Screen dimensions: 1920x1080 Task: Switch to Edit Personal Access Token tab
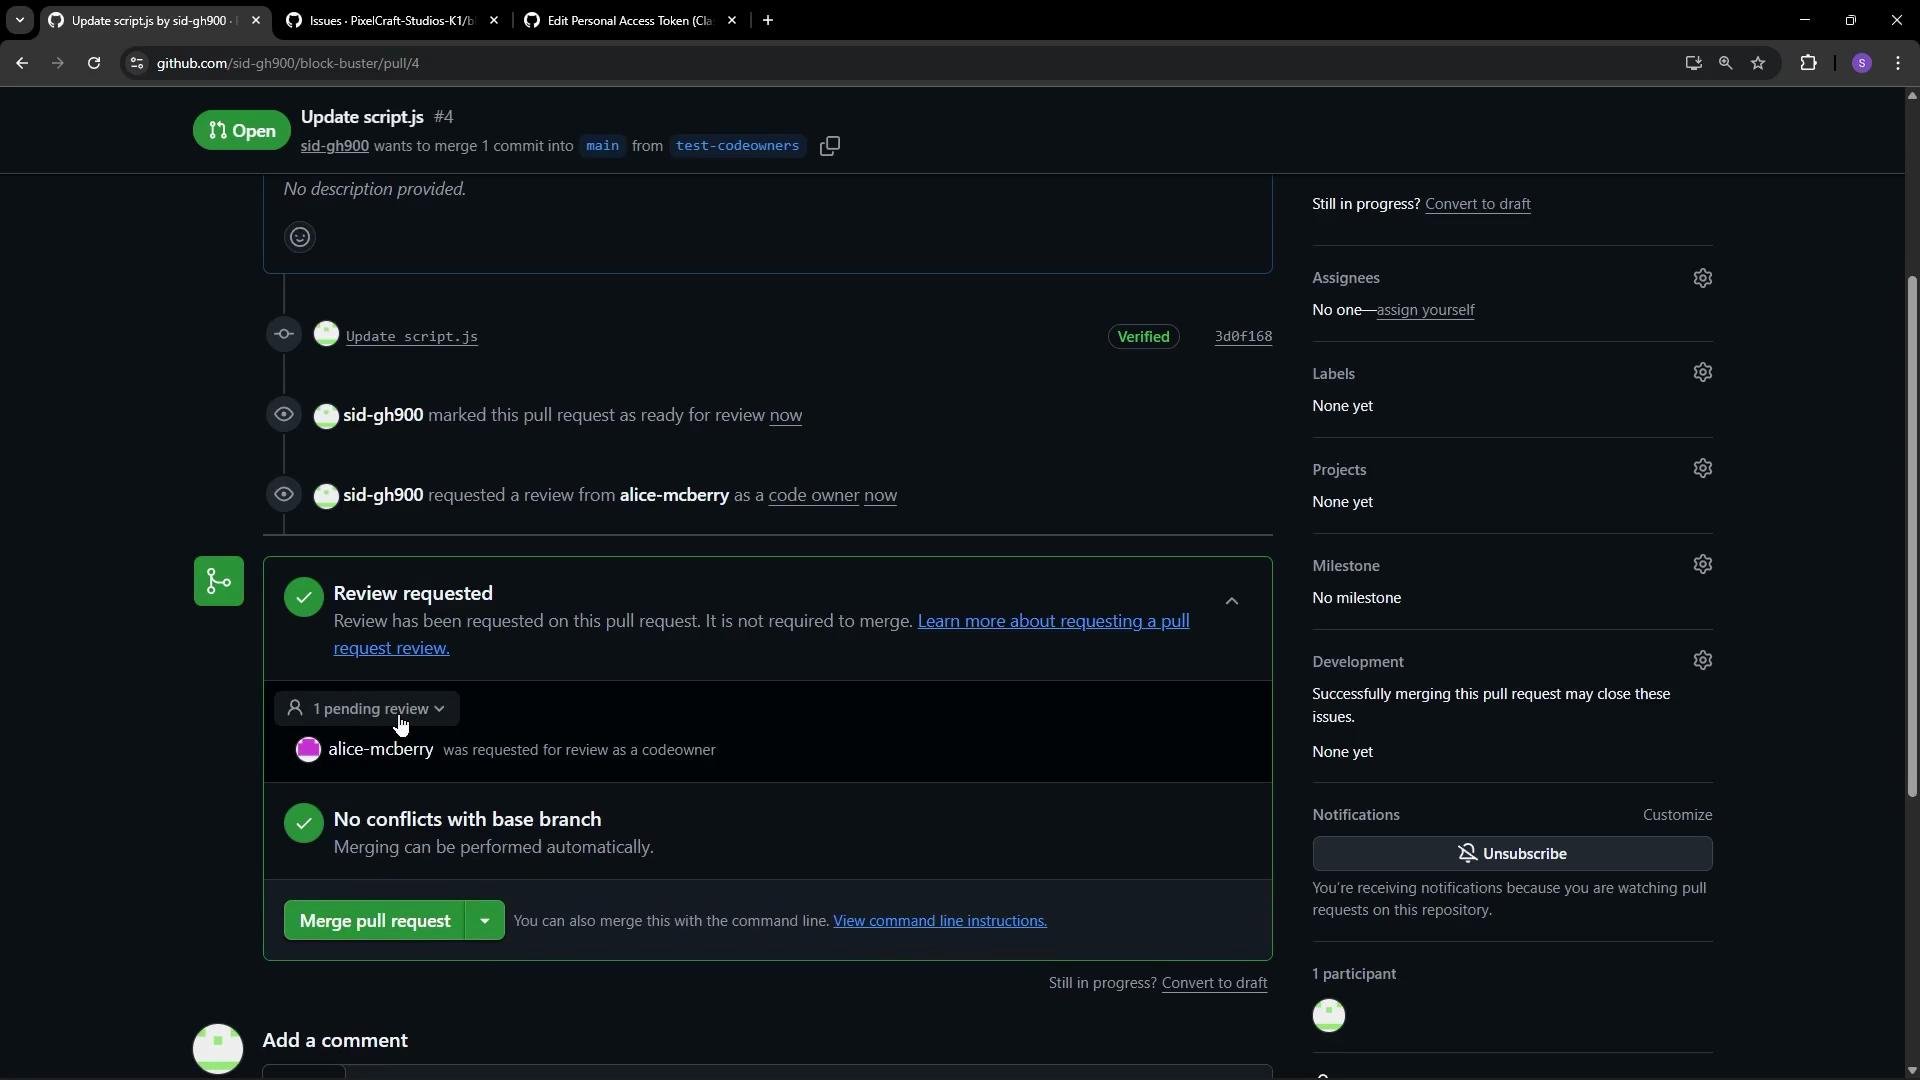(631, 20)
